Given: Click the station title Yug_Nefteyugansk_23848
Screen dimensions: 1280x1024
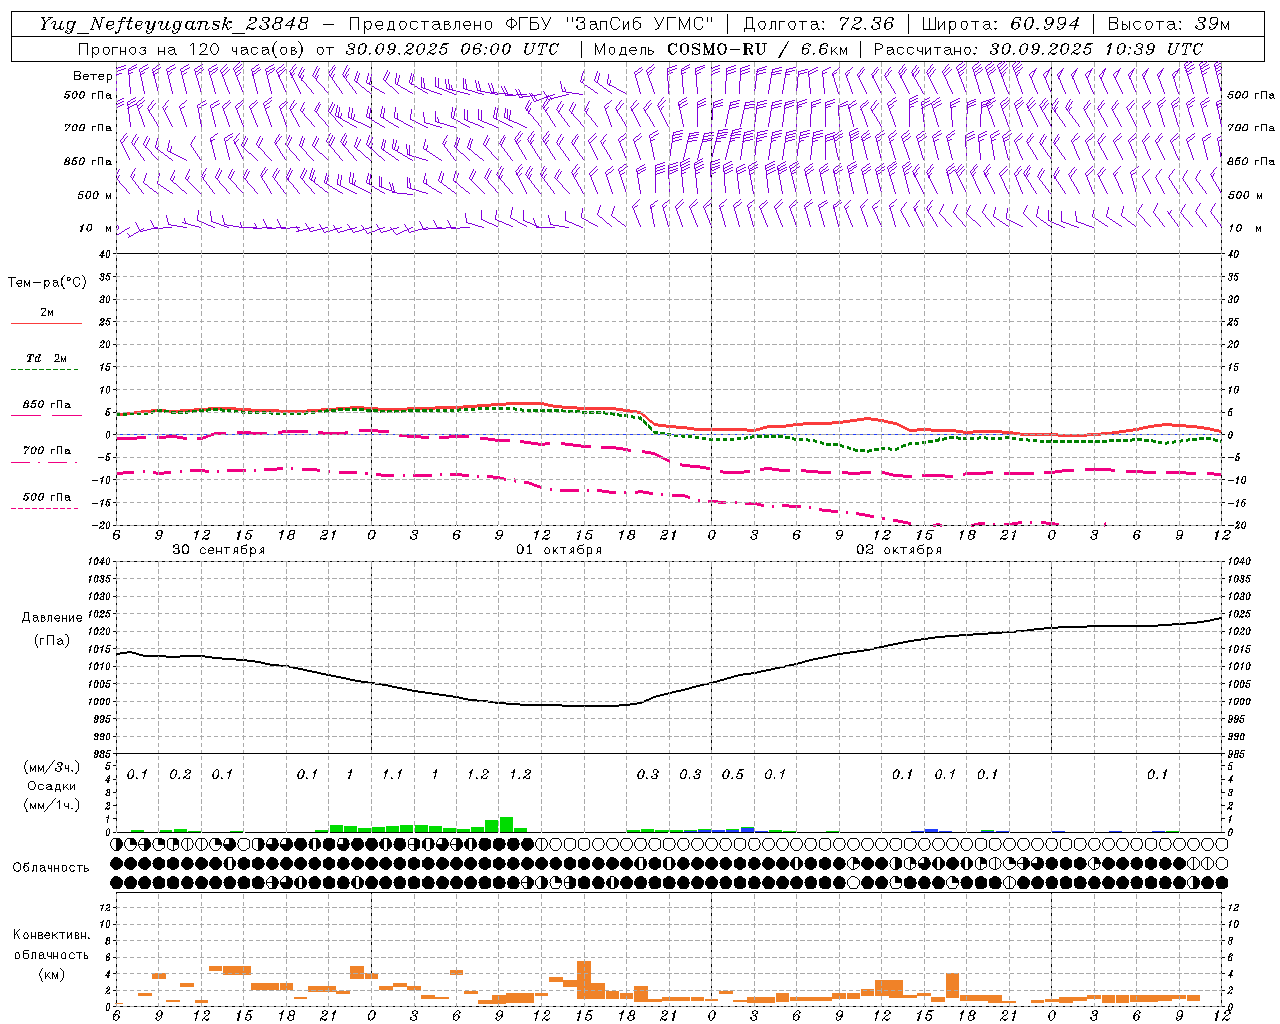Looking at the screenshot, I should (174, 24).
